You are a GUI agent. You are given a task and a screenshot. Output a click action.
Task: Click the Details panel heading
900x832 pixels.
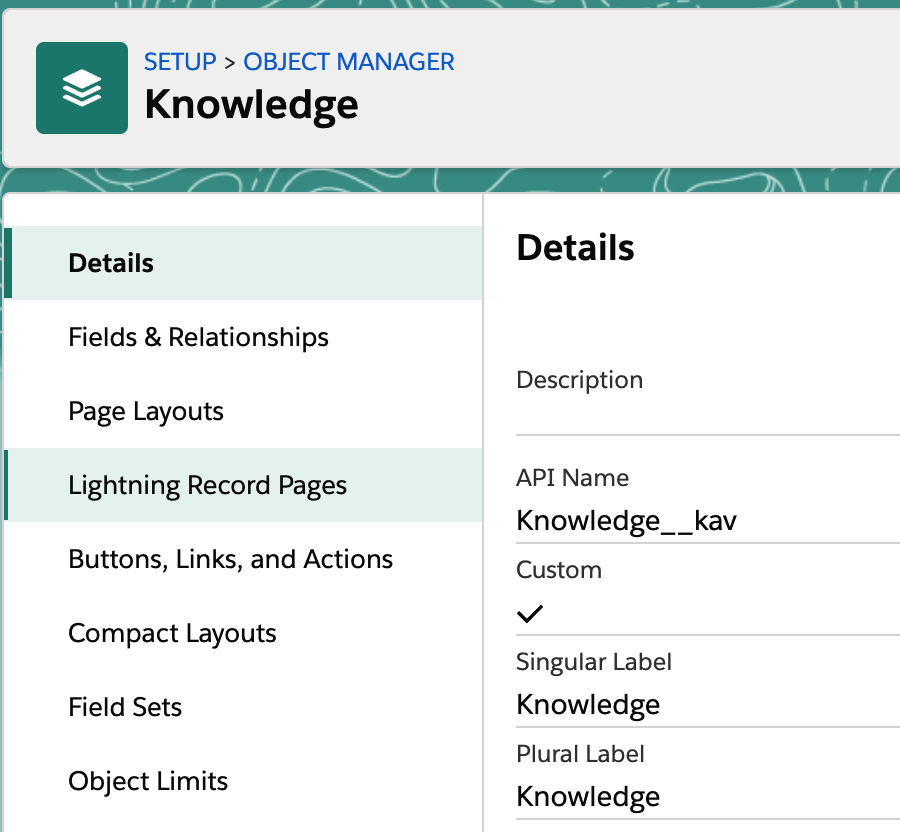[x=575, y=247]
